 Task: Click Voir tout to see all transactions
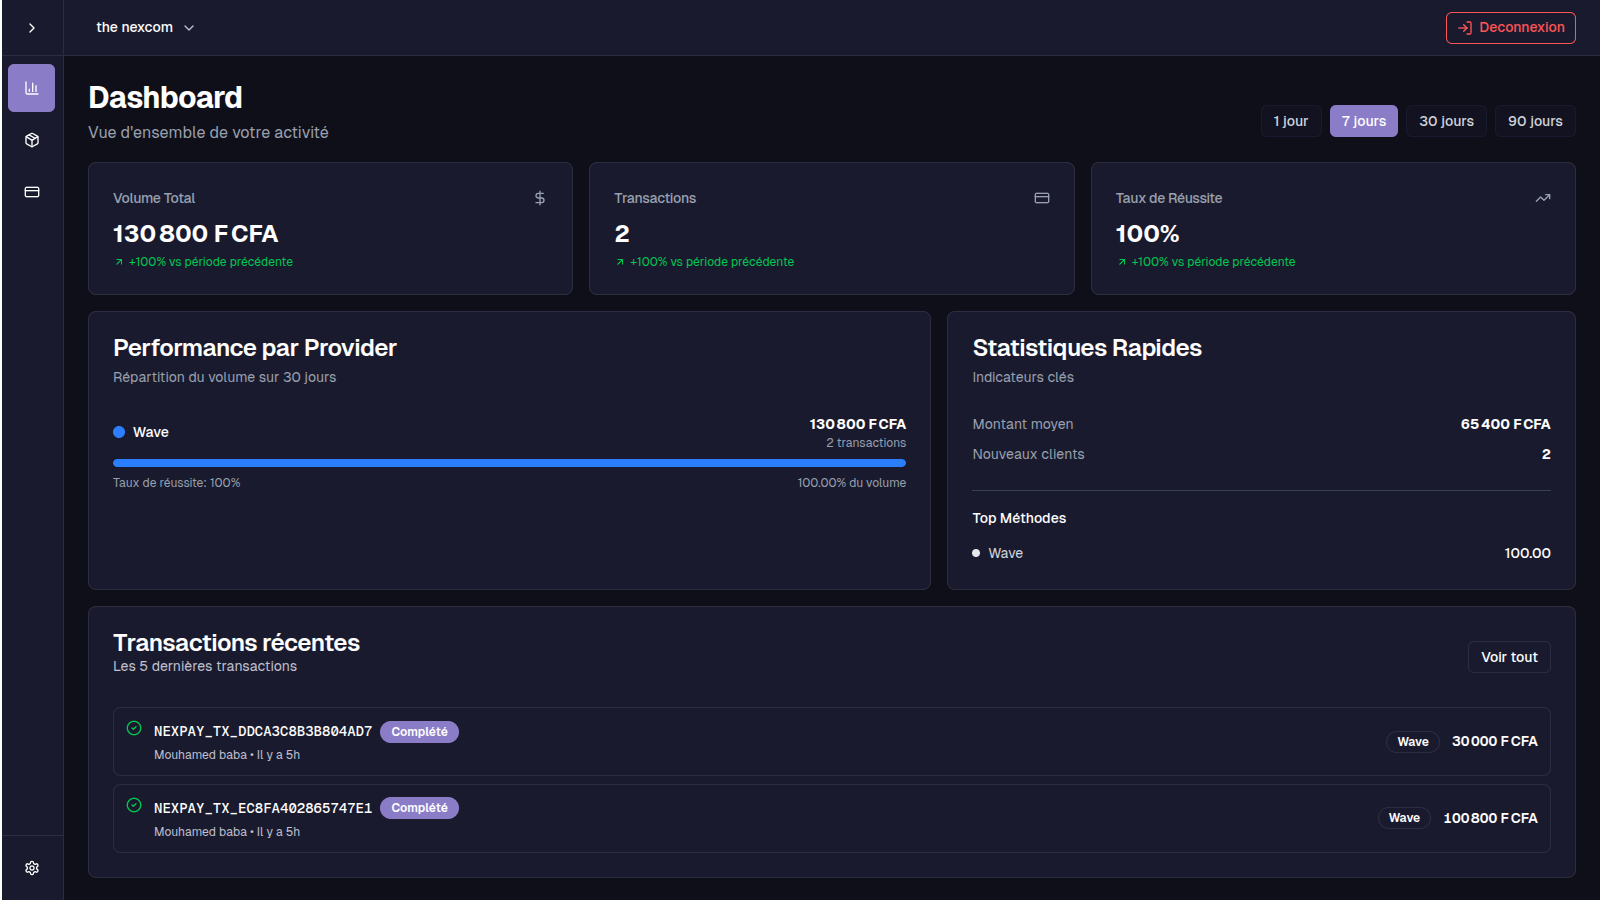tap(1508, 657)
